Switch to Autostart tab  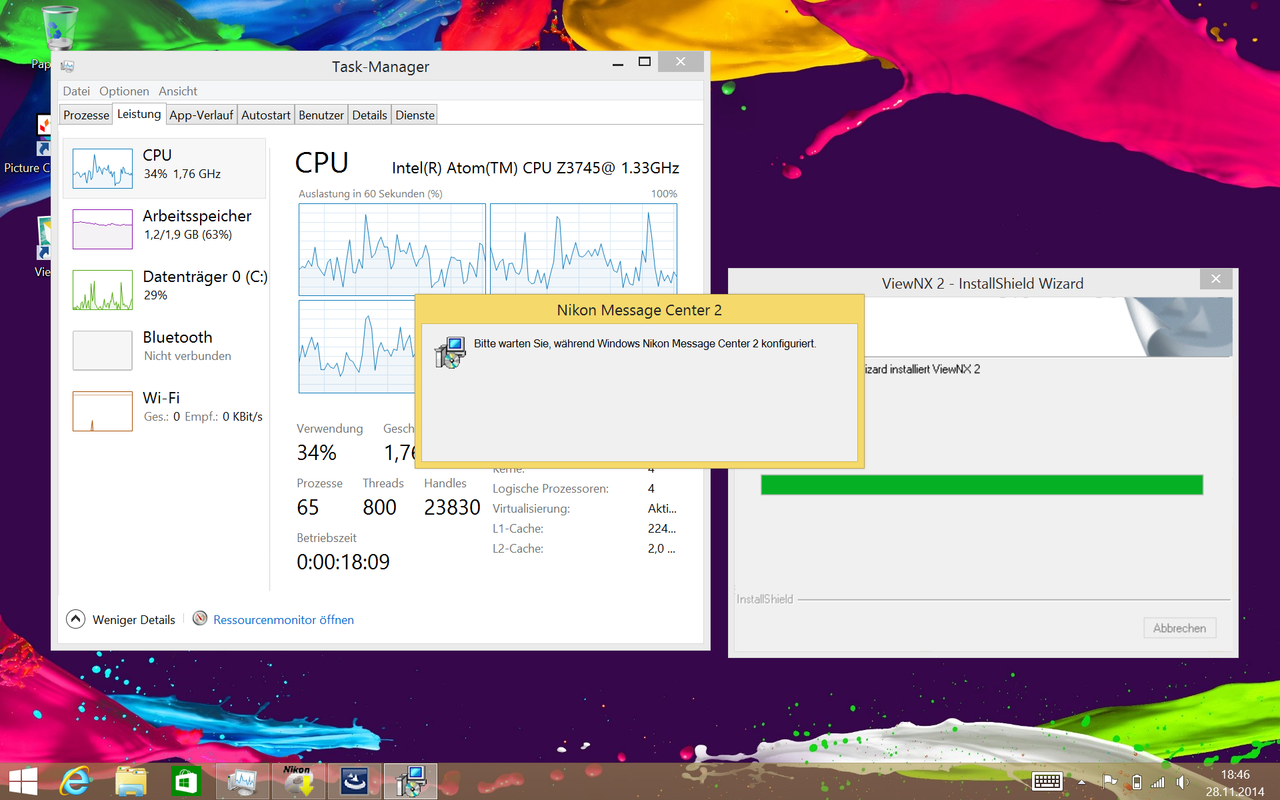[x=266, y=115]
